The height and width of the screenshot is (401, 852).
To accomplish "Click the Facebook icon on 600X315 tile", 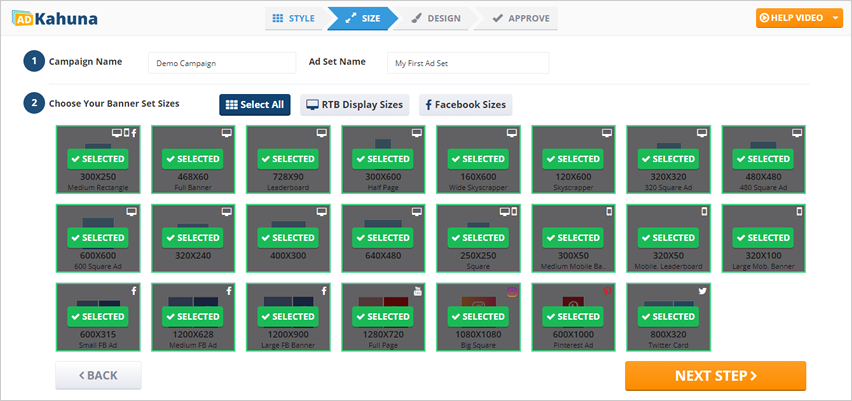I will tap(132, 291).
